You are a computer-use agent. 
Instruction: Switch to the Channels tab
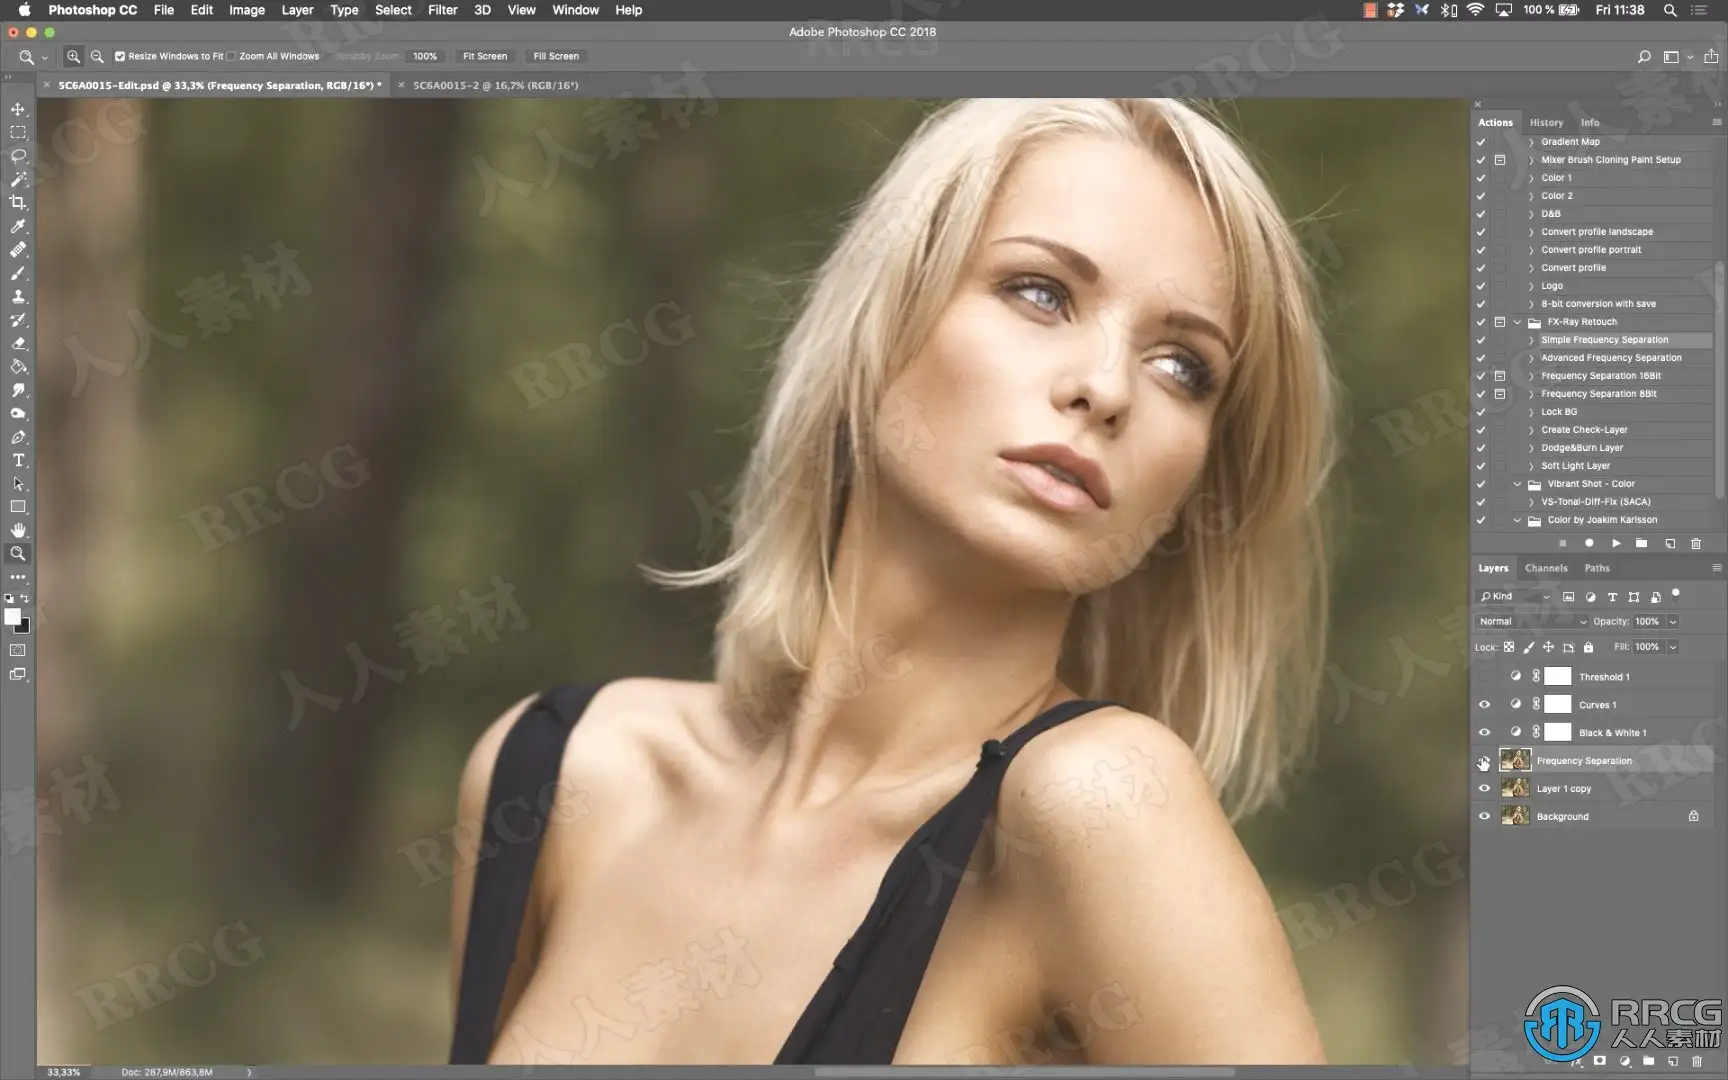coord(1546,568)
